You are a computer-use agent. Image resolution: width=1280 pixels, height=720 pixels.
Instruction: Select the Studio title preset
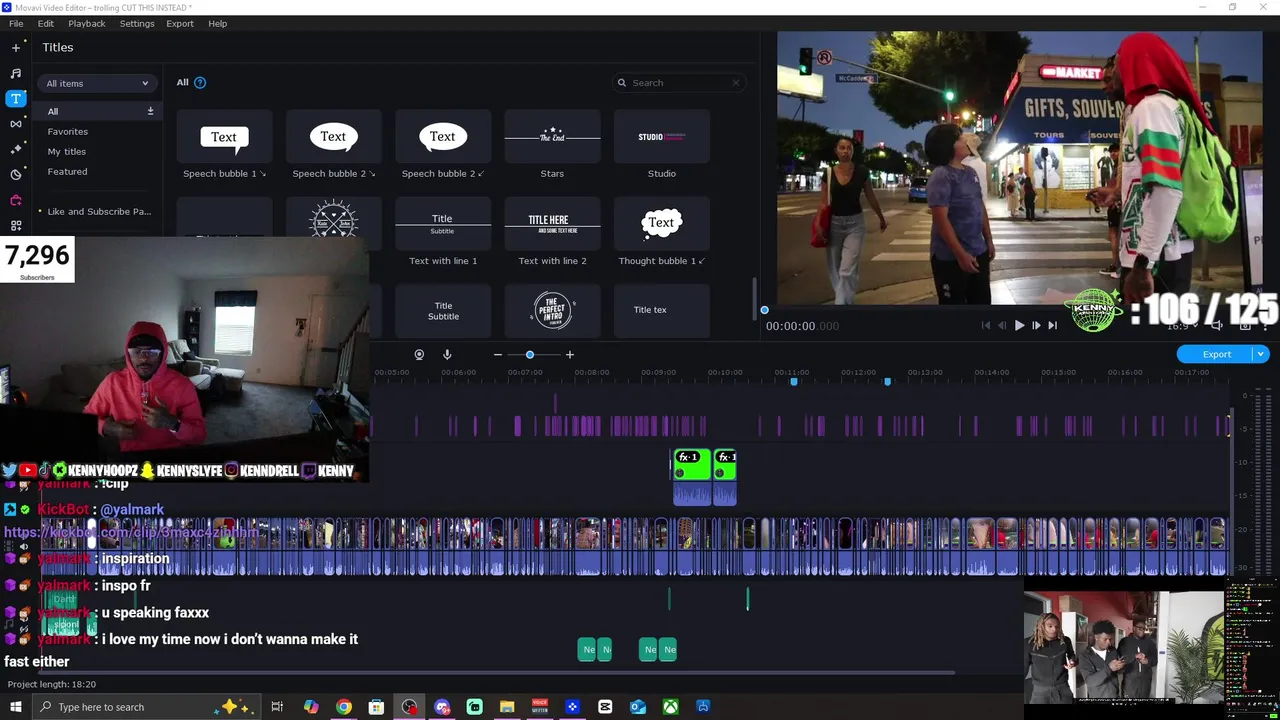(661, 137)
